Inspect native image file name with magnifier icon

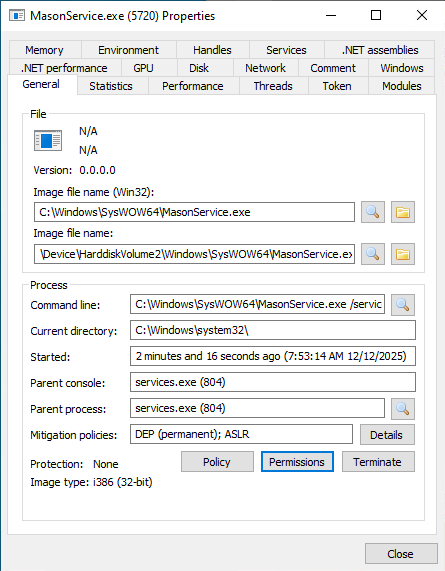(373, 254)
